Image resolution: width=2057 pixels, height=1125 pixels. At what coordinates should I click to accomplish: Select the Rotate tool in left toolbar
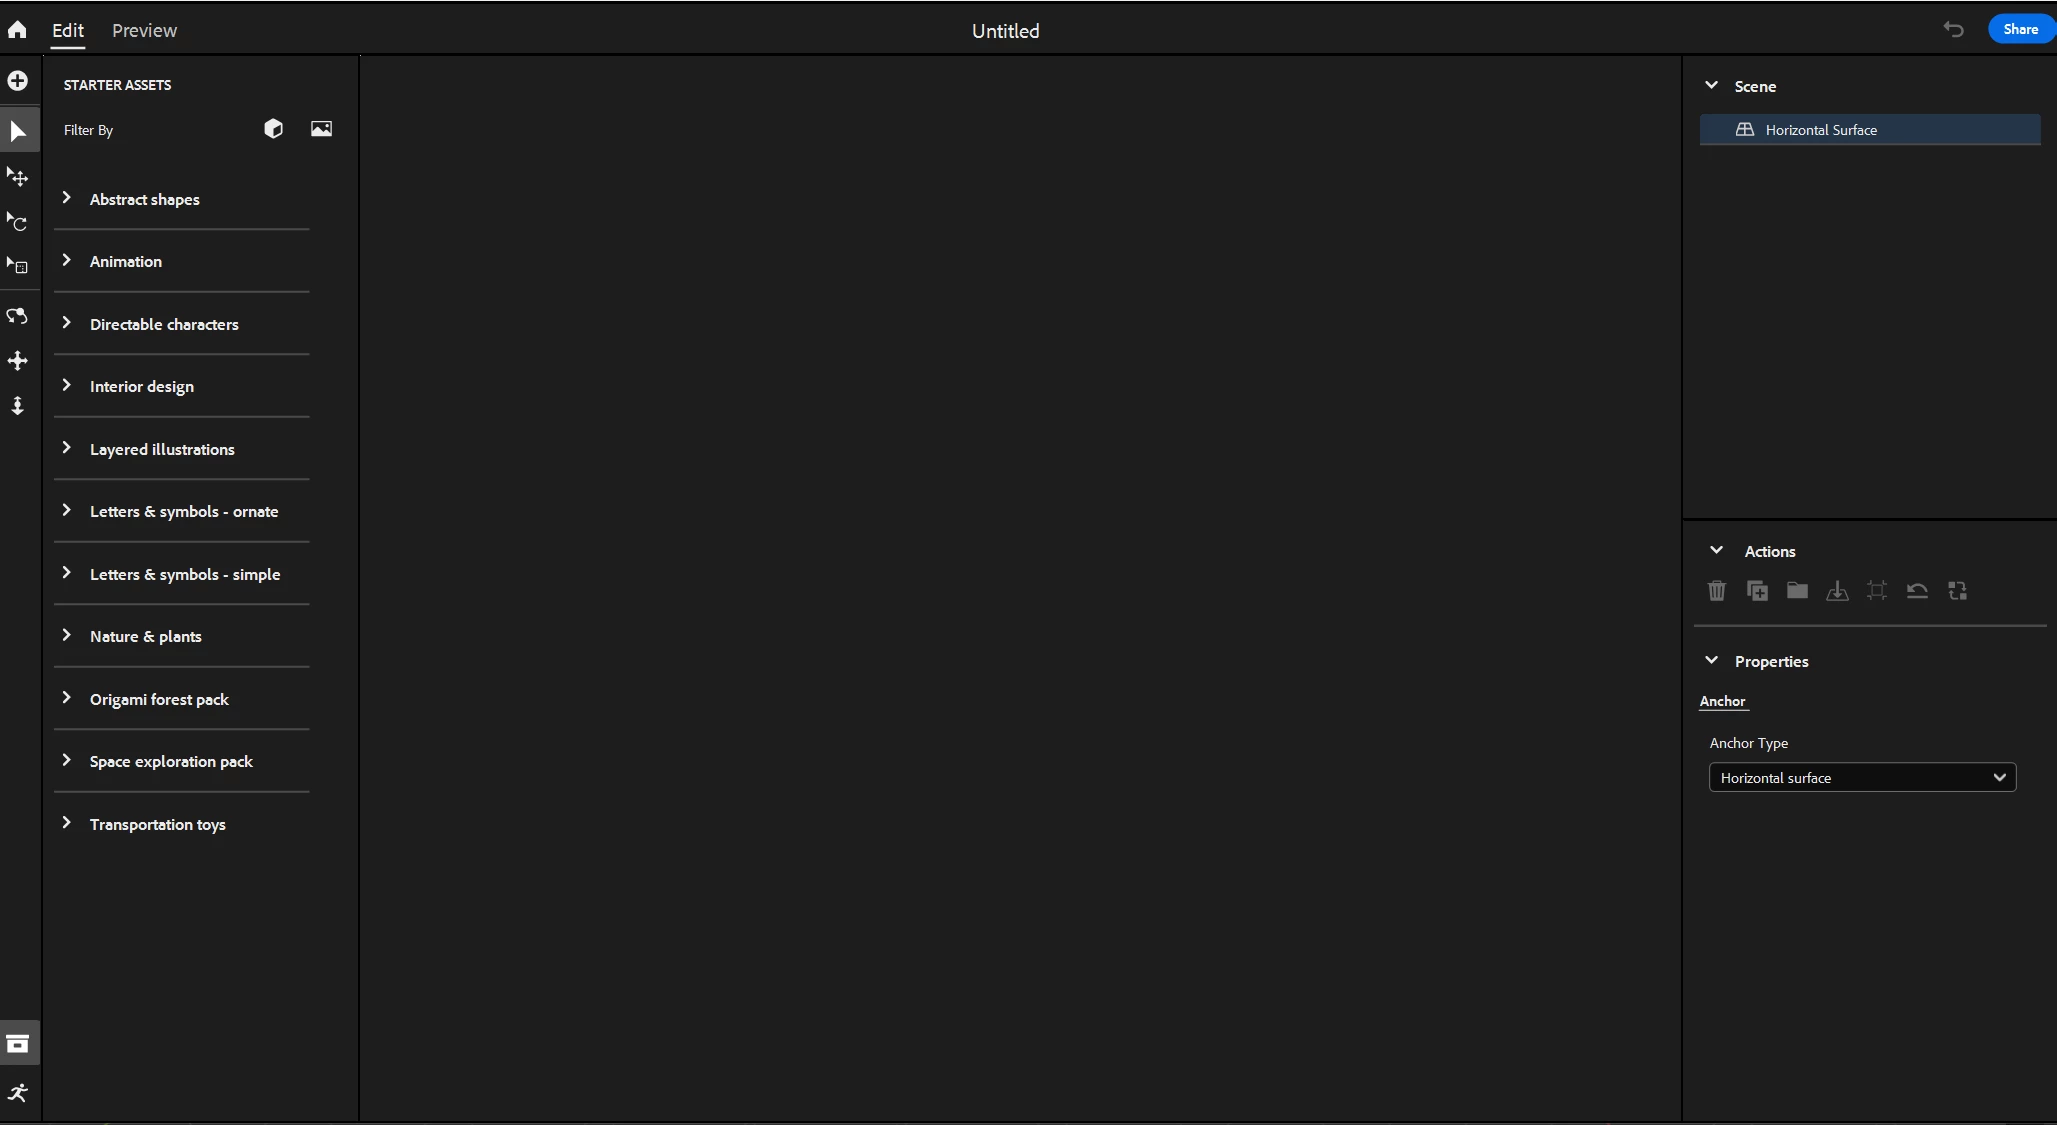18,222
